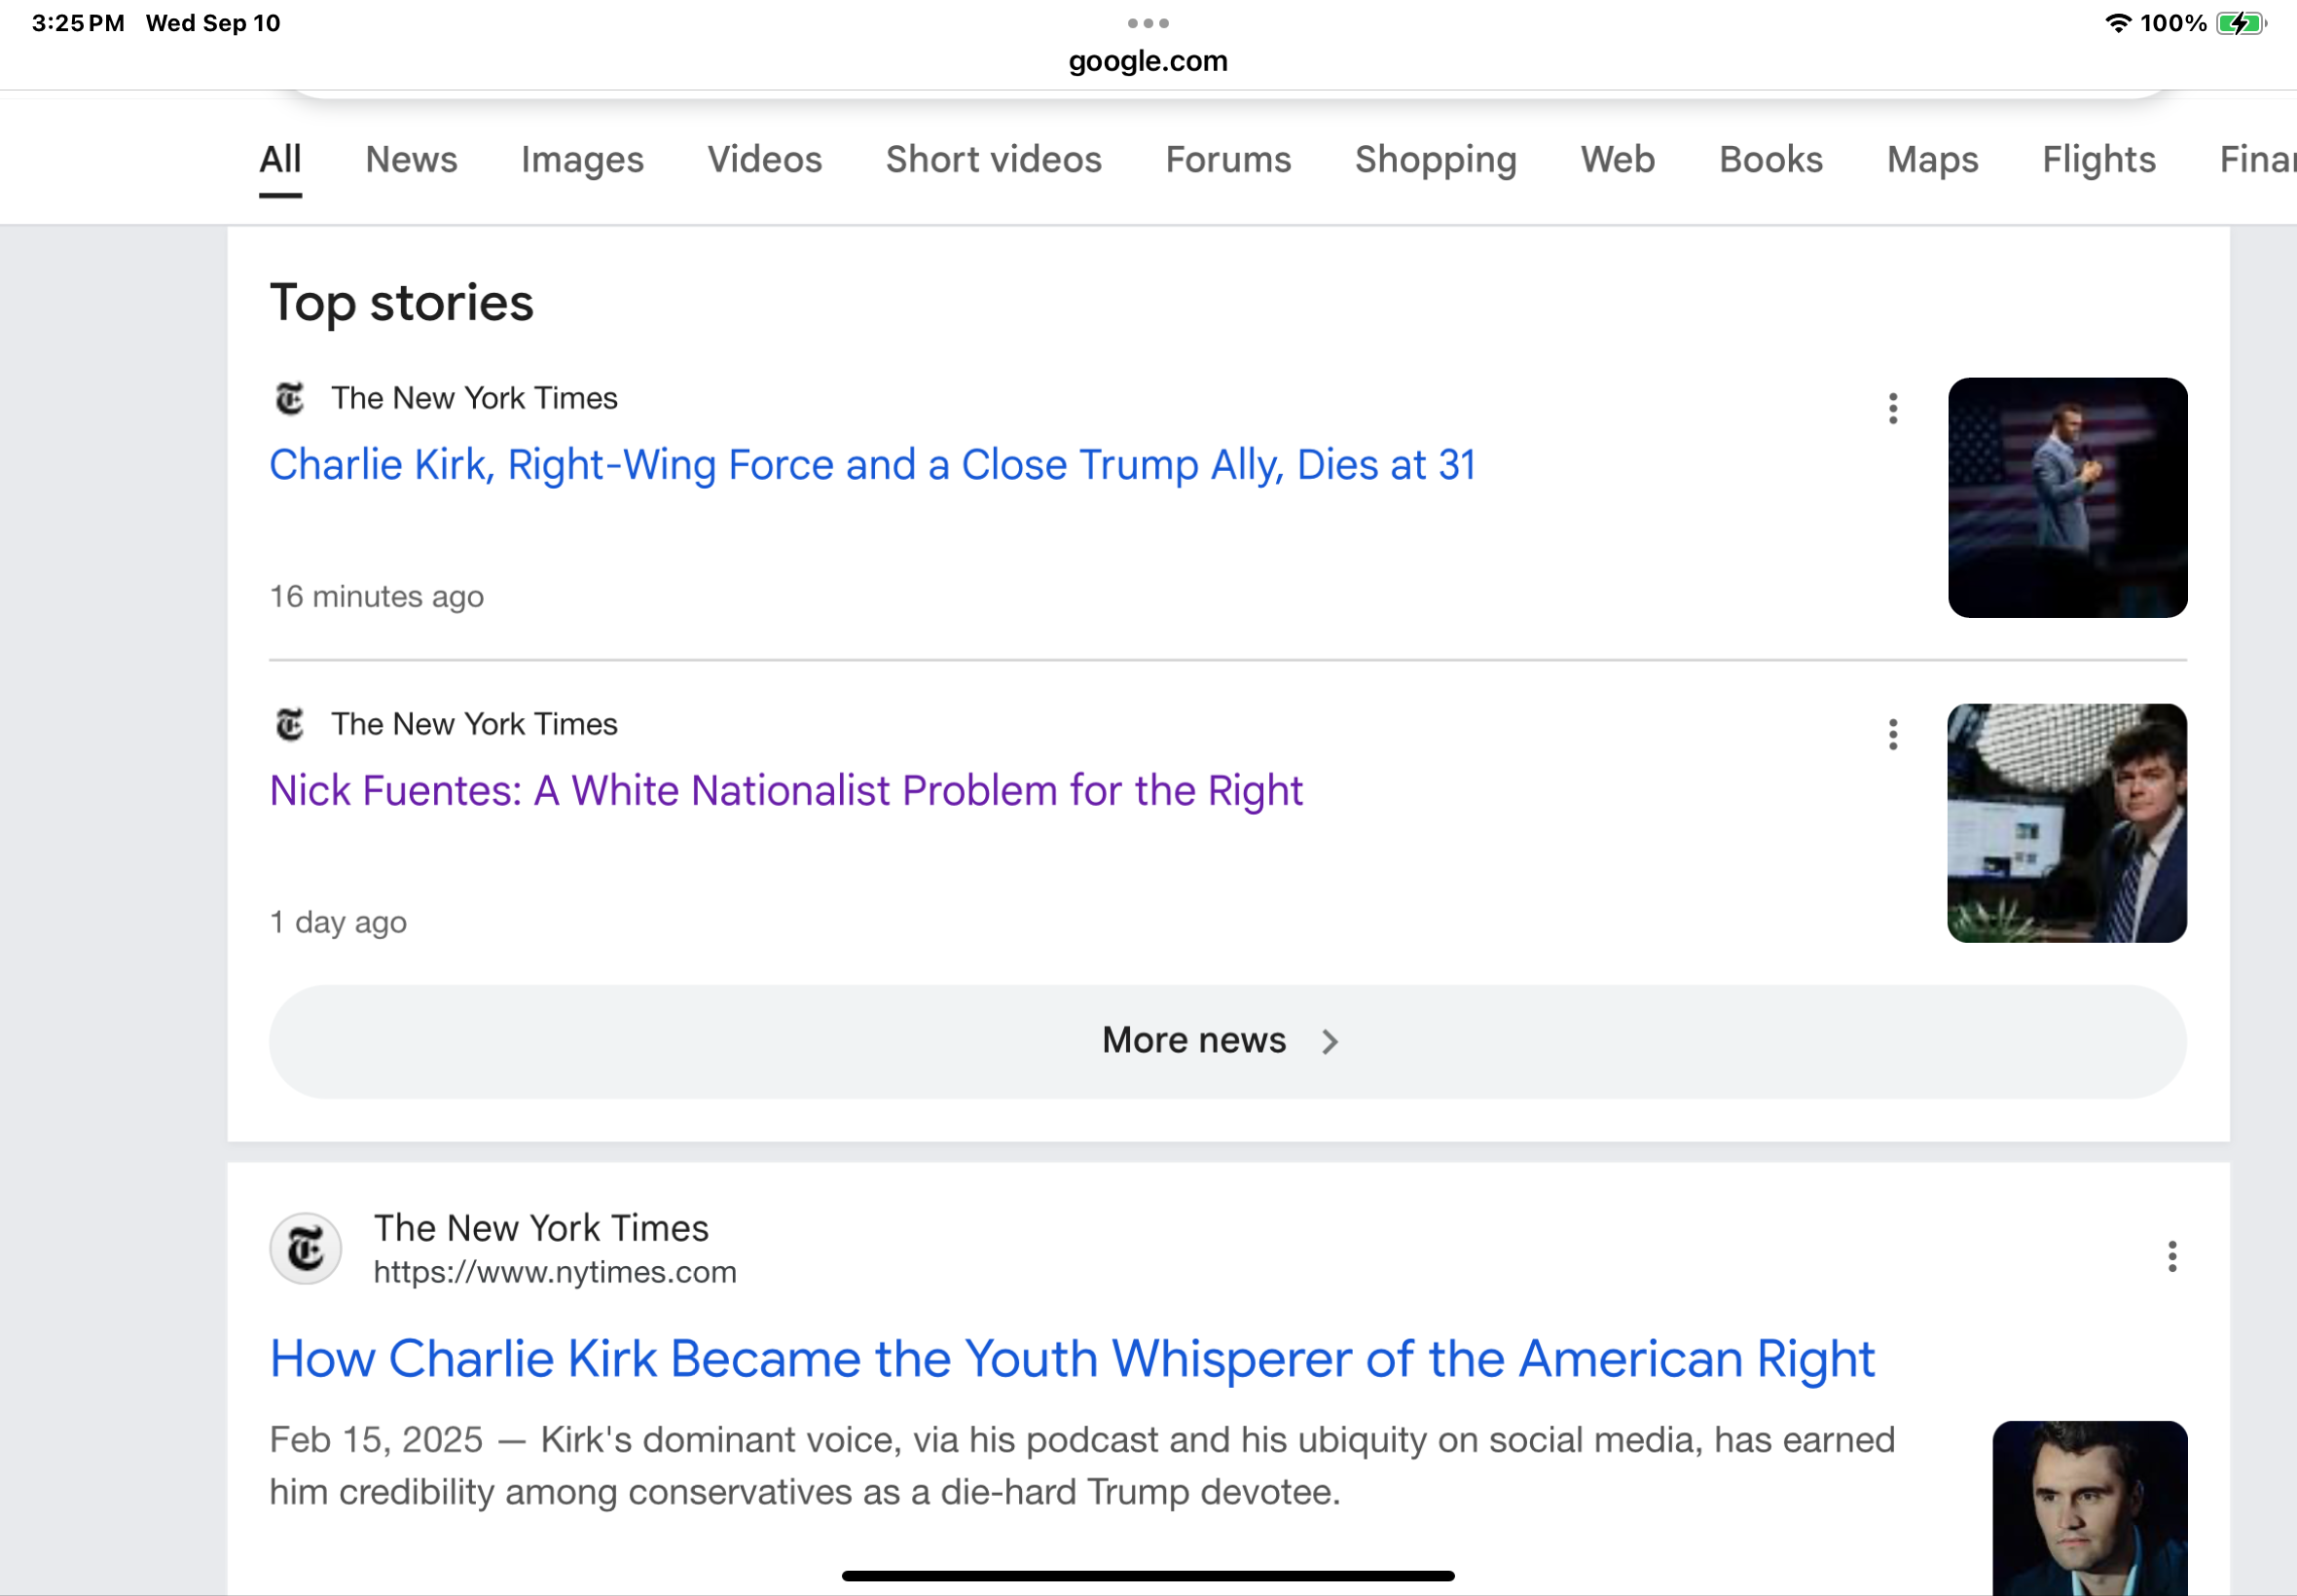
Task: Open 'How Charlie Kirk Became the Youth Whisperer' link
Action: coord(1072,1359)
